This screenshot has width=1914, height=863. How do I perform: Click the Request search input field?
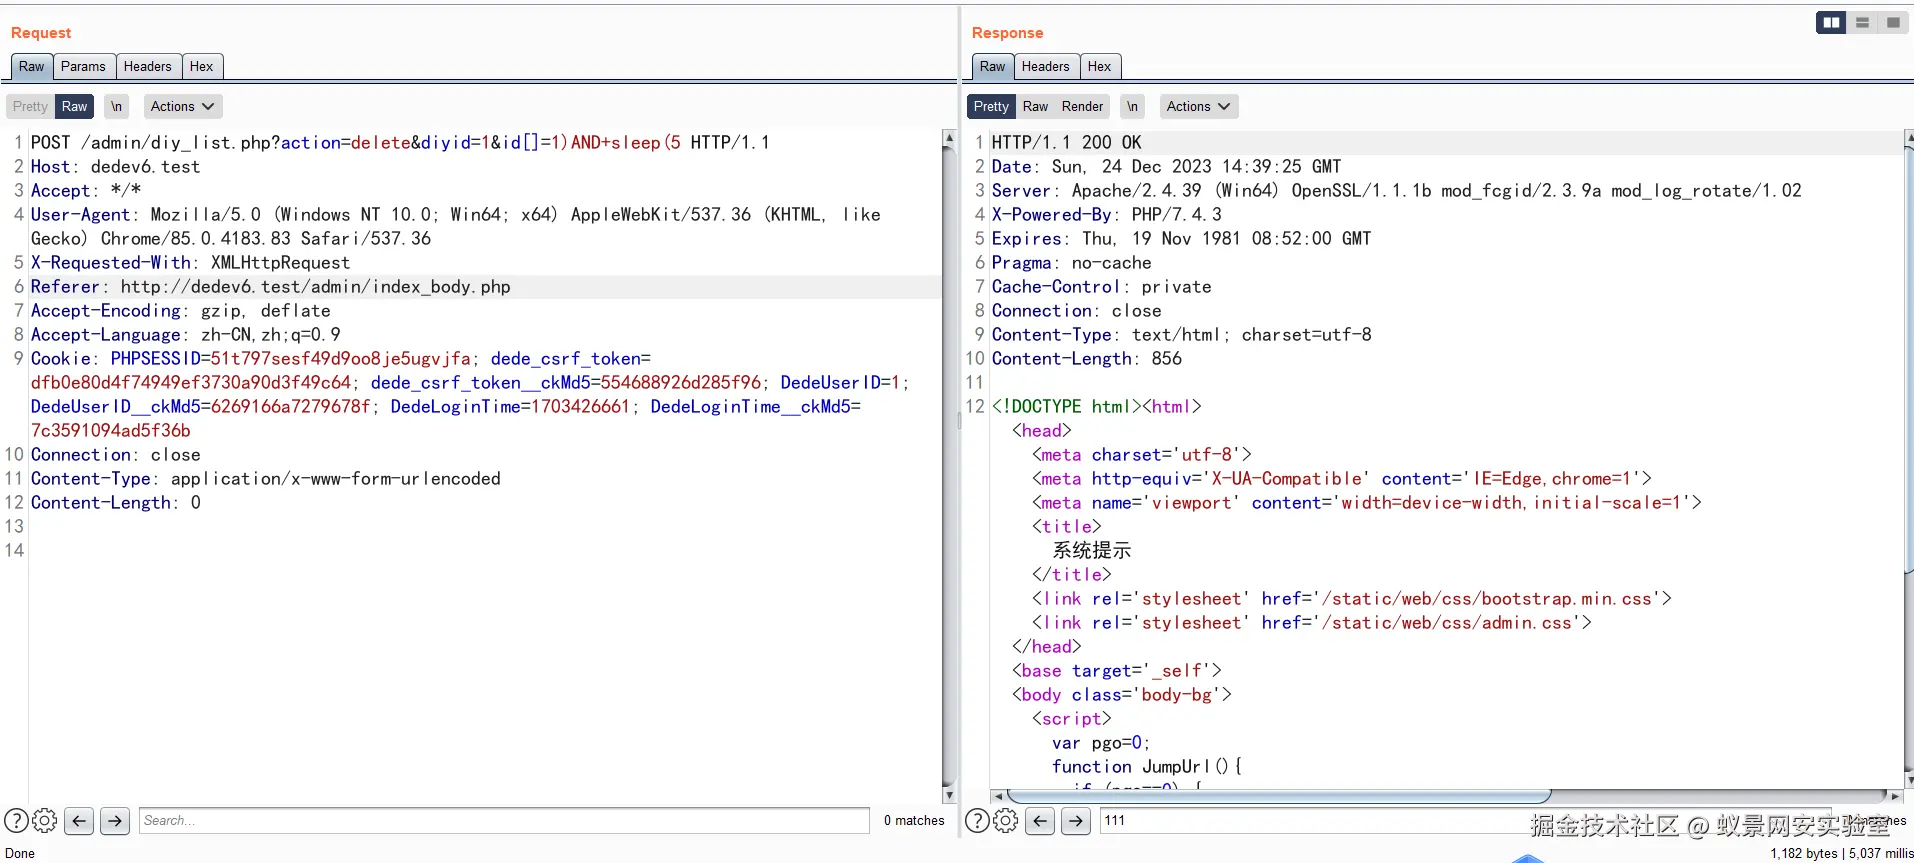pyautogui.click(x=504, y=821)
